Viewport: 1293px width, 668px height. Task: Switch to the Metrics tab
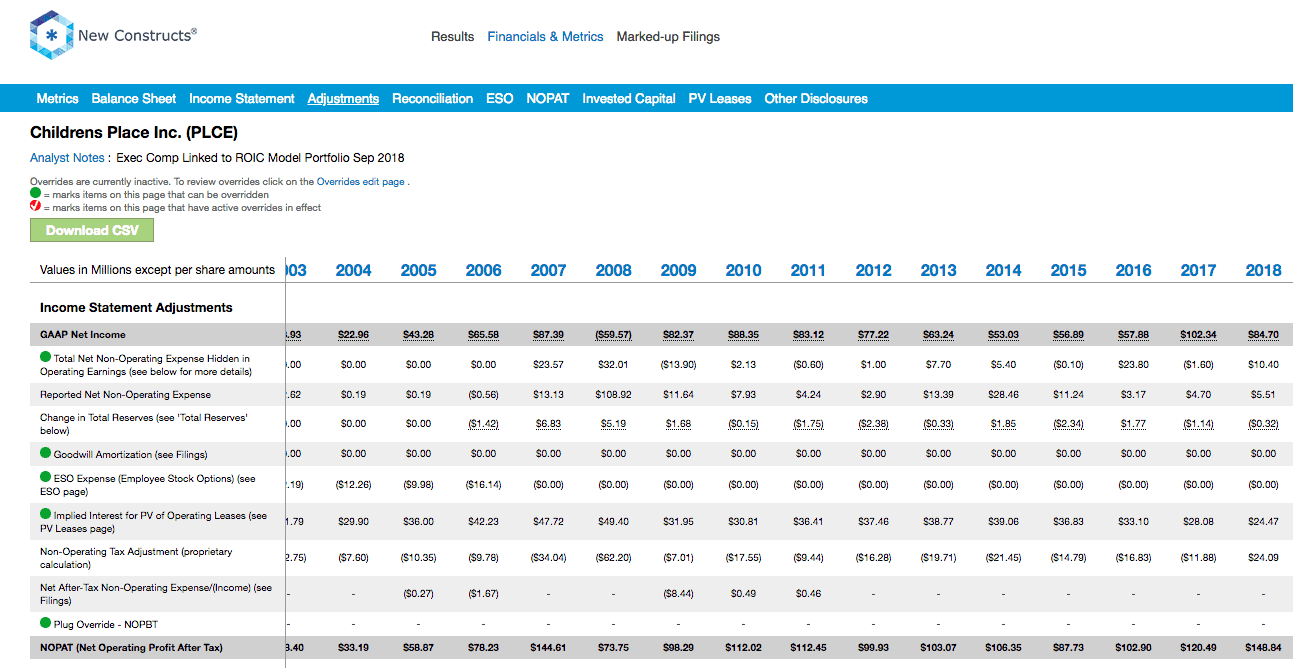point(57,98)
